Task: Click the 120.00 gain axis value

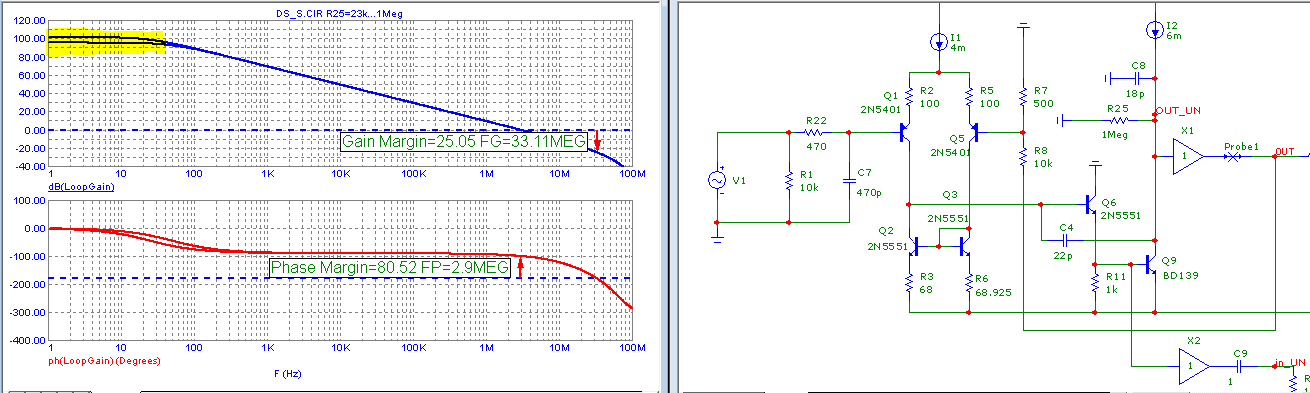Action: pos(31,21)
